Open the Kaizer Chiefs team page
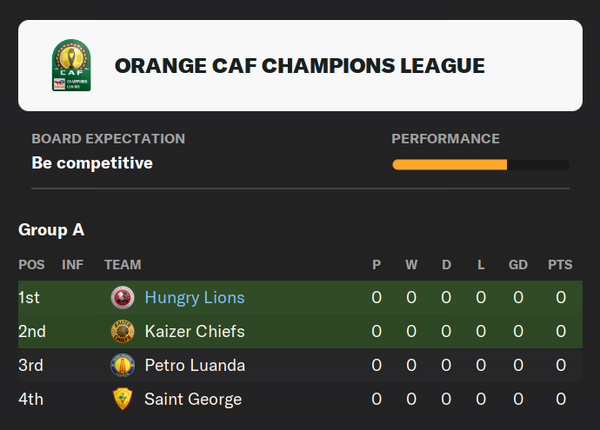This screenshot has height=430, width=600. pyautogui.click(x=194, y=331)
